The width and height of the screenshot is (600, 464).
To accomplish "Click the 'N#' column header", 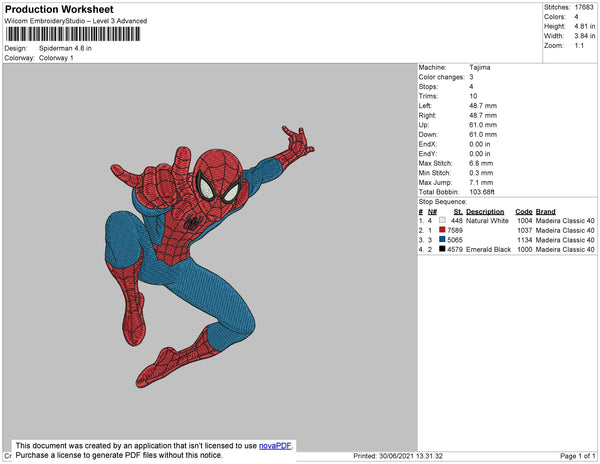I will [432, 212].
